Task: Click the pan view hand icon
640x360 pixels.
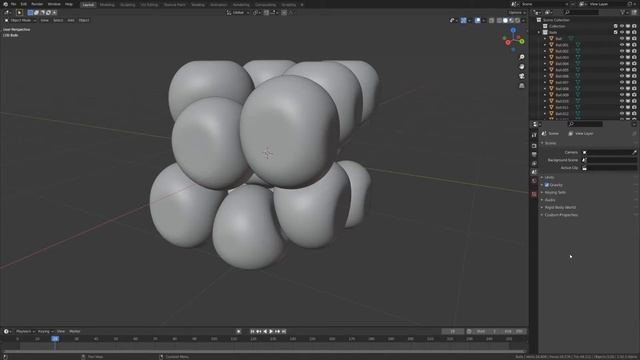Action: pyautogui.click(x=522, y=67)
